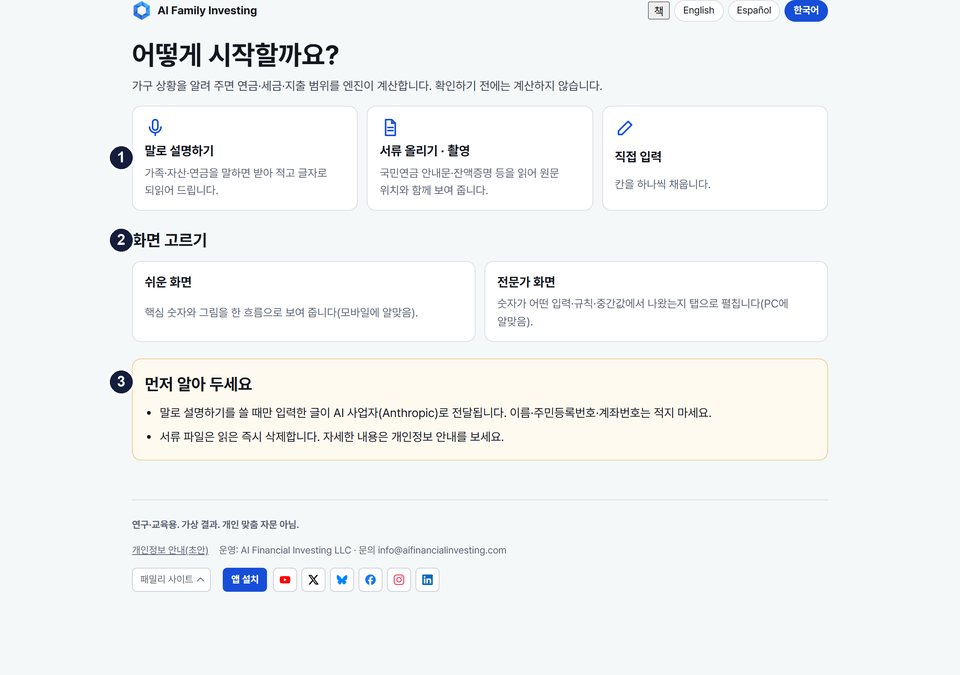Click the 핵심 숫자와 그림을 description text

click(x=281, y=312)
